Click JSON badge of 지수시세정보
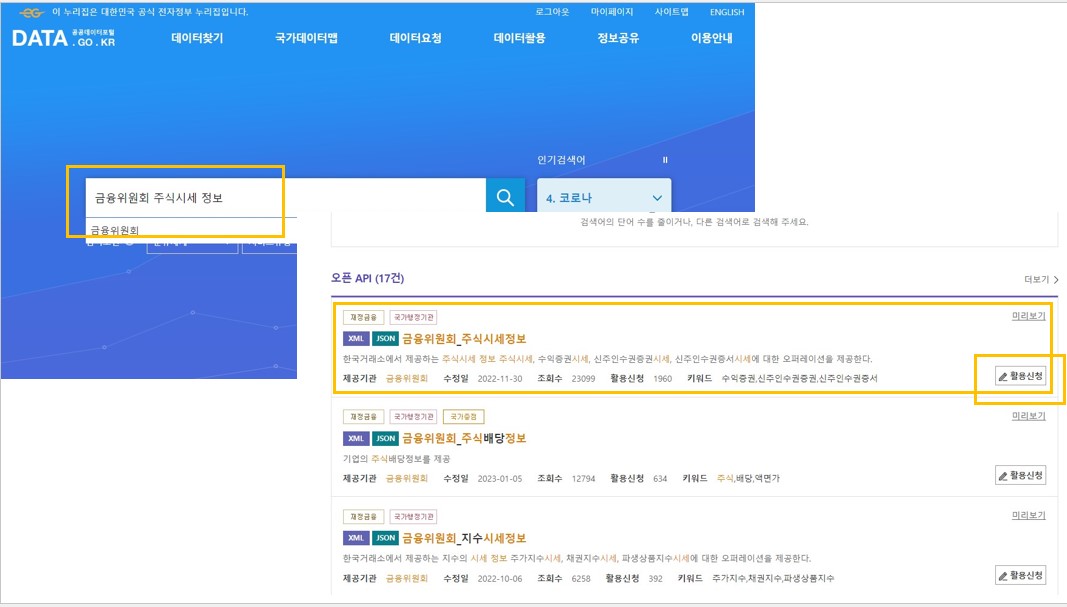 click(386, 538)
